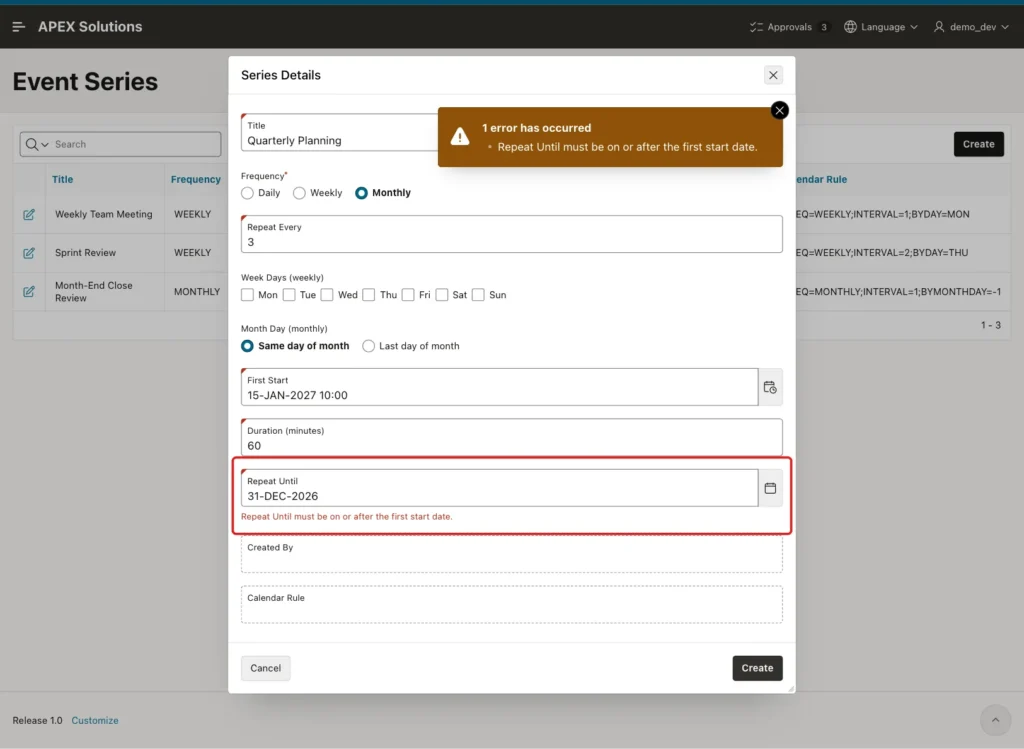Click the Repeat Until date field

[500, 488]
